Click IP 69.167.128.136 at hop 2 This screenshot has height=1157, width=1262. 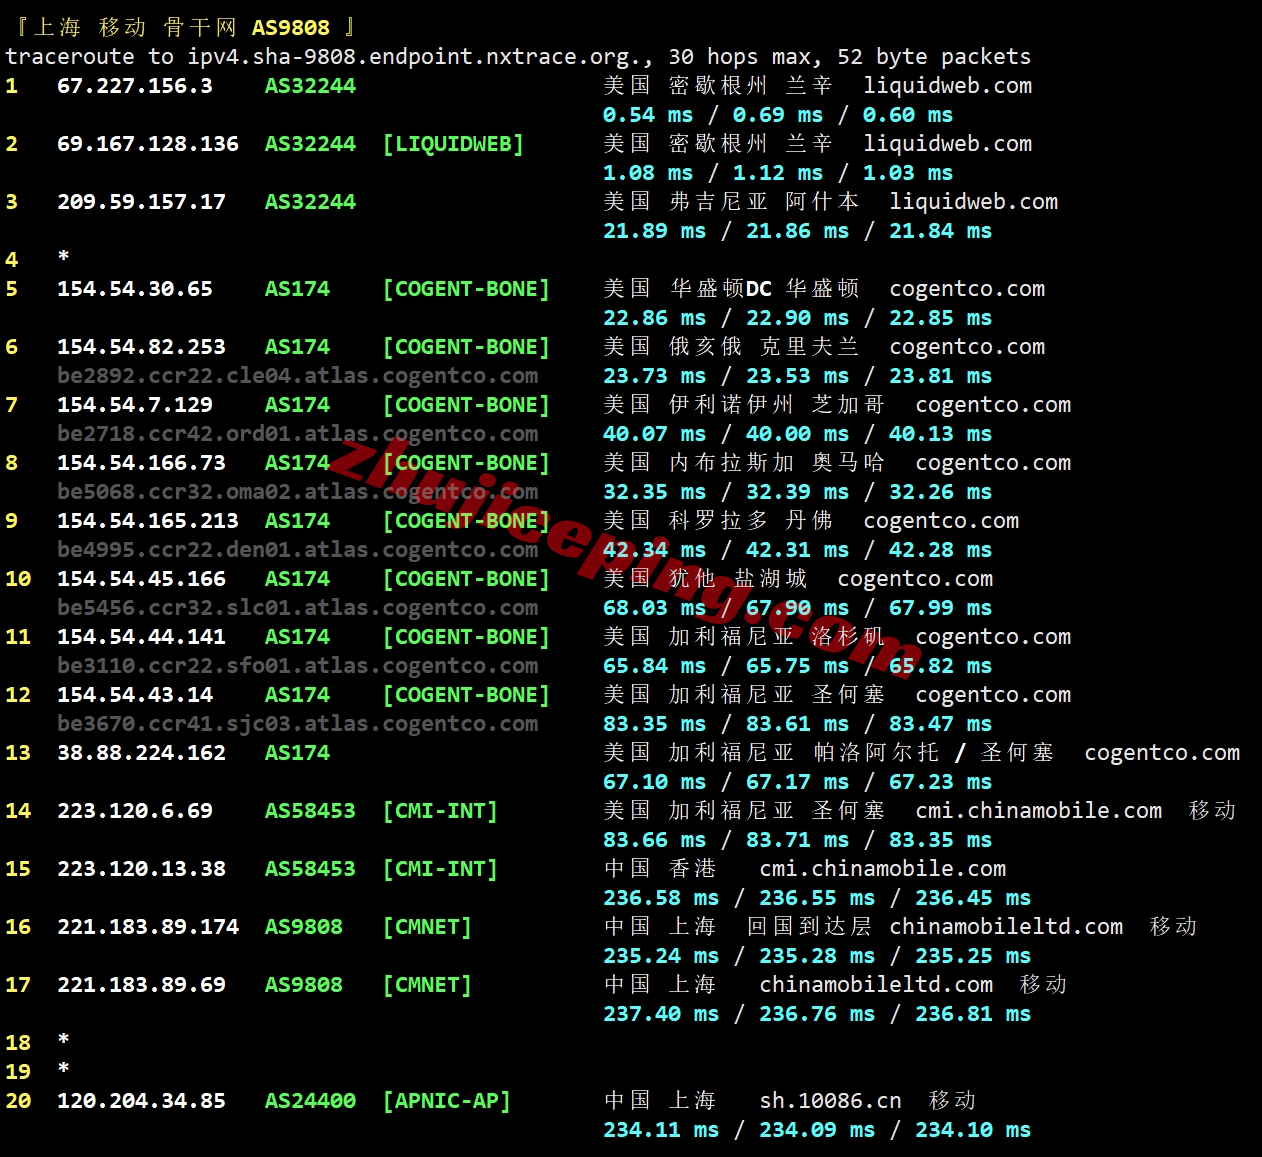tap(148, 144)
